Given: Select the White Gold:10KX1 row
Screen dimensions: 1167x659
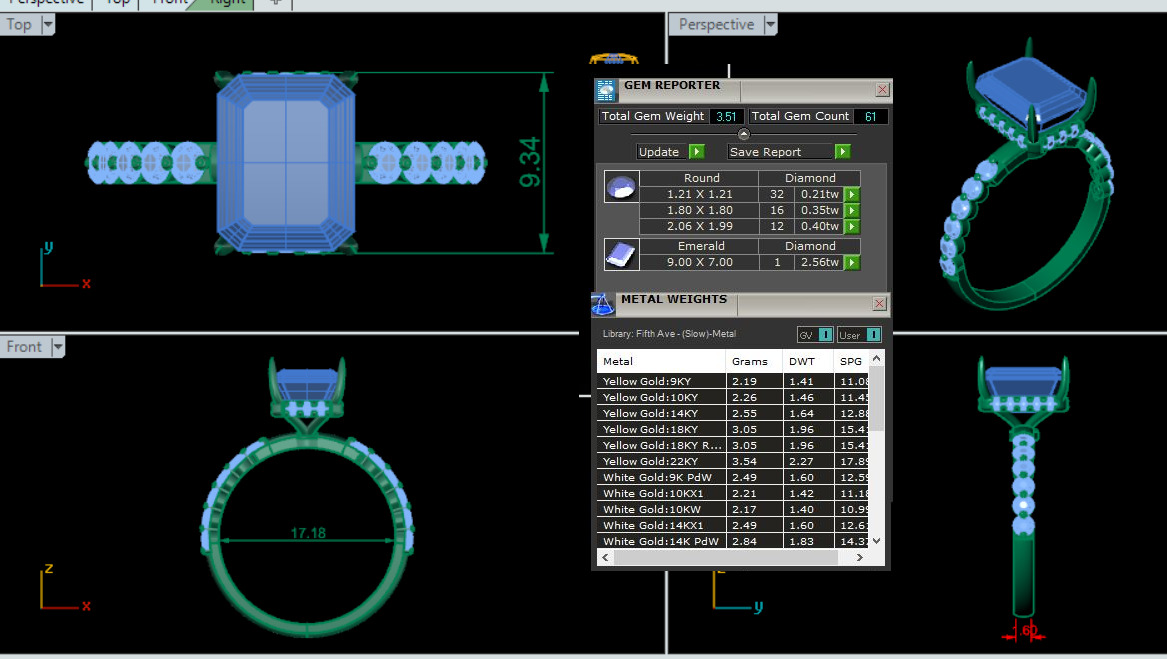Looking at the screenshot, I should [733, 494].
